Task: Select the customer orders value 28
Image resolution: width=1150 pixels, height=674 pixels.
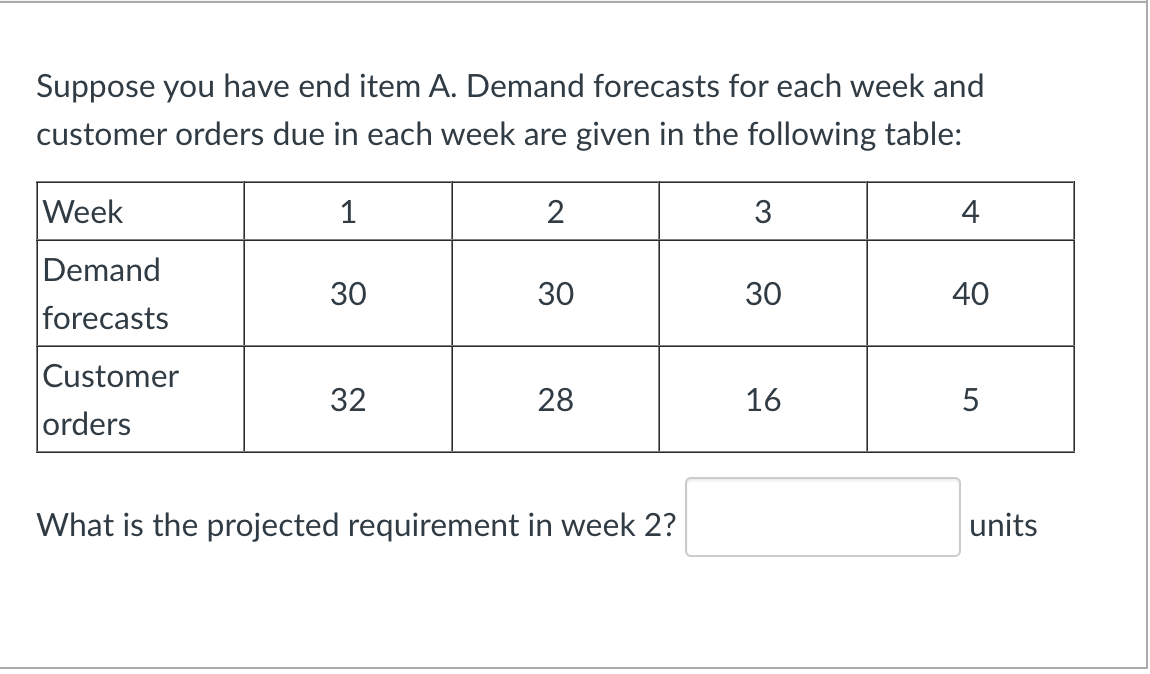Action: point(555,399)
